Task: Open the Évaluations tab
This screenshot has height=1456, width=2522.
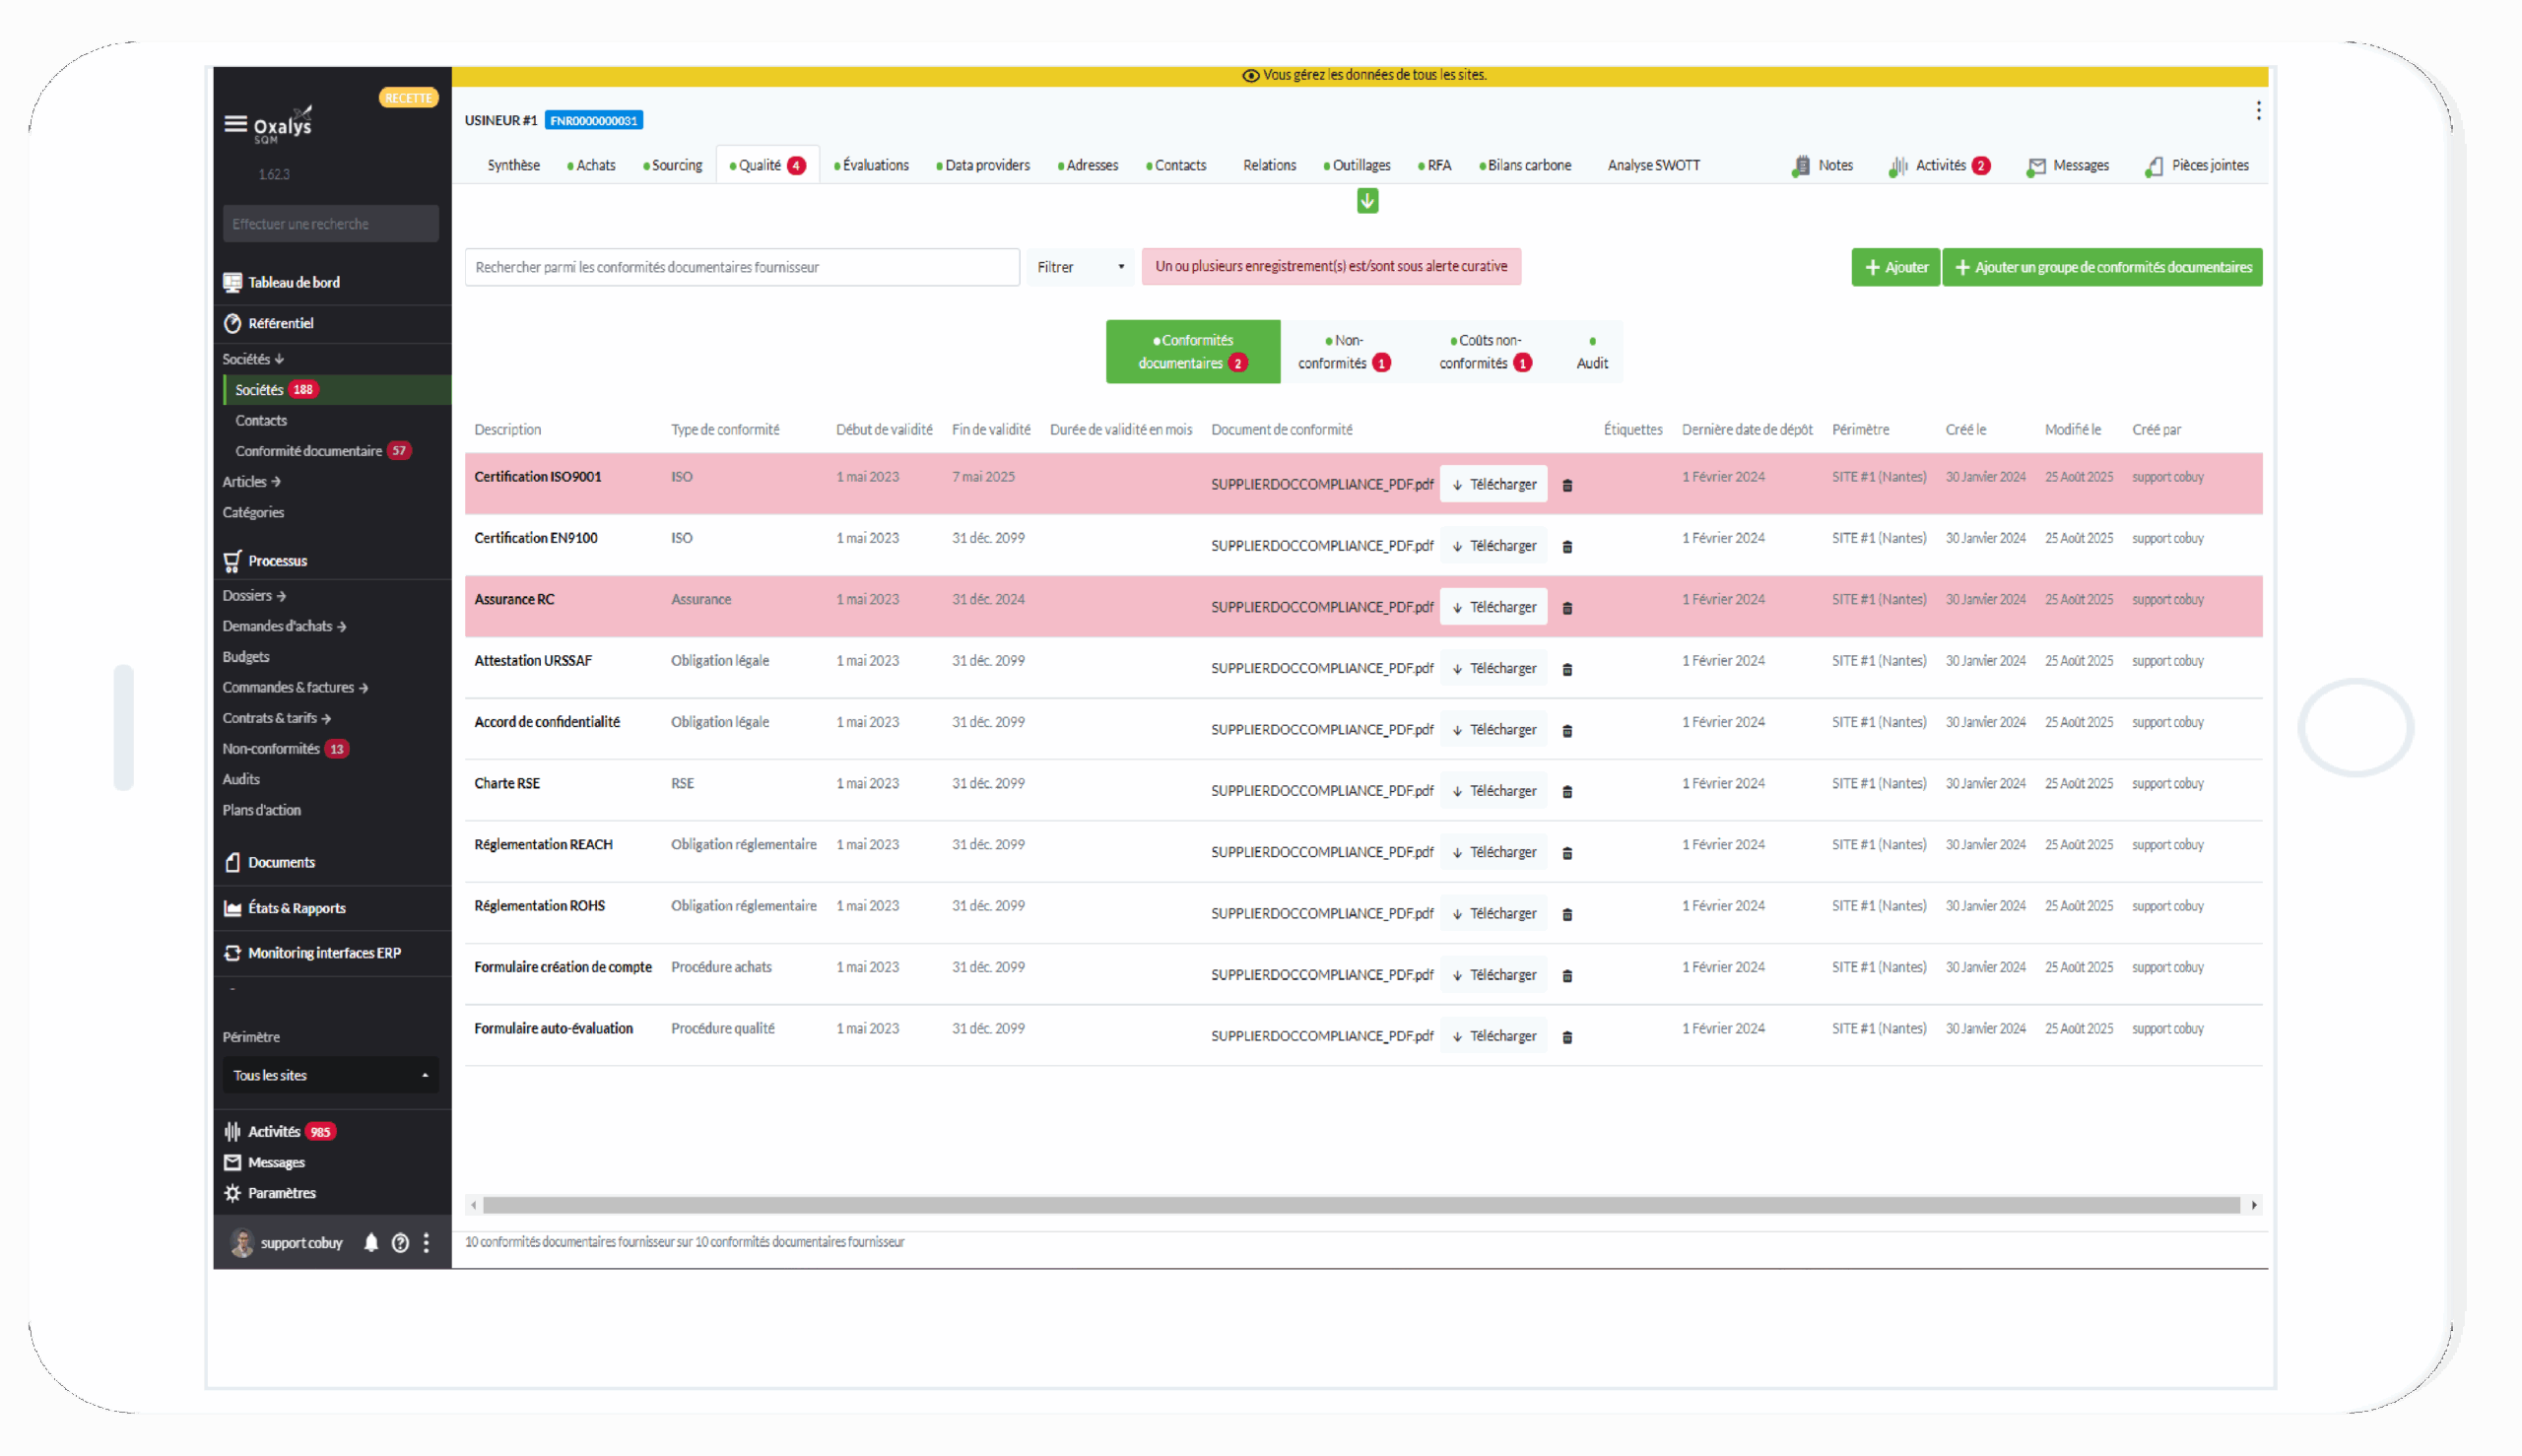Action: coord(876,165)
